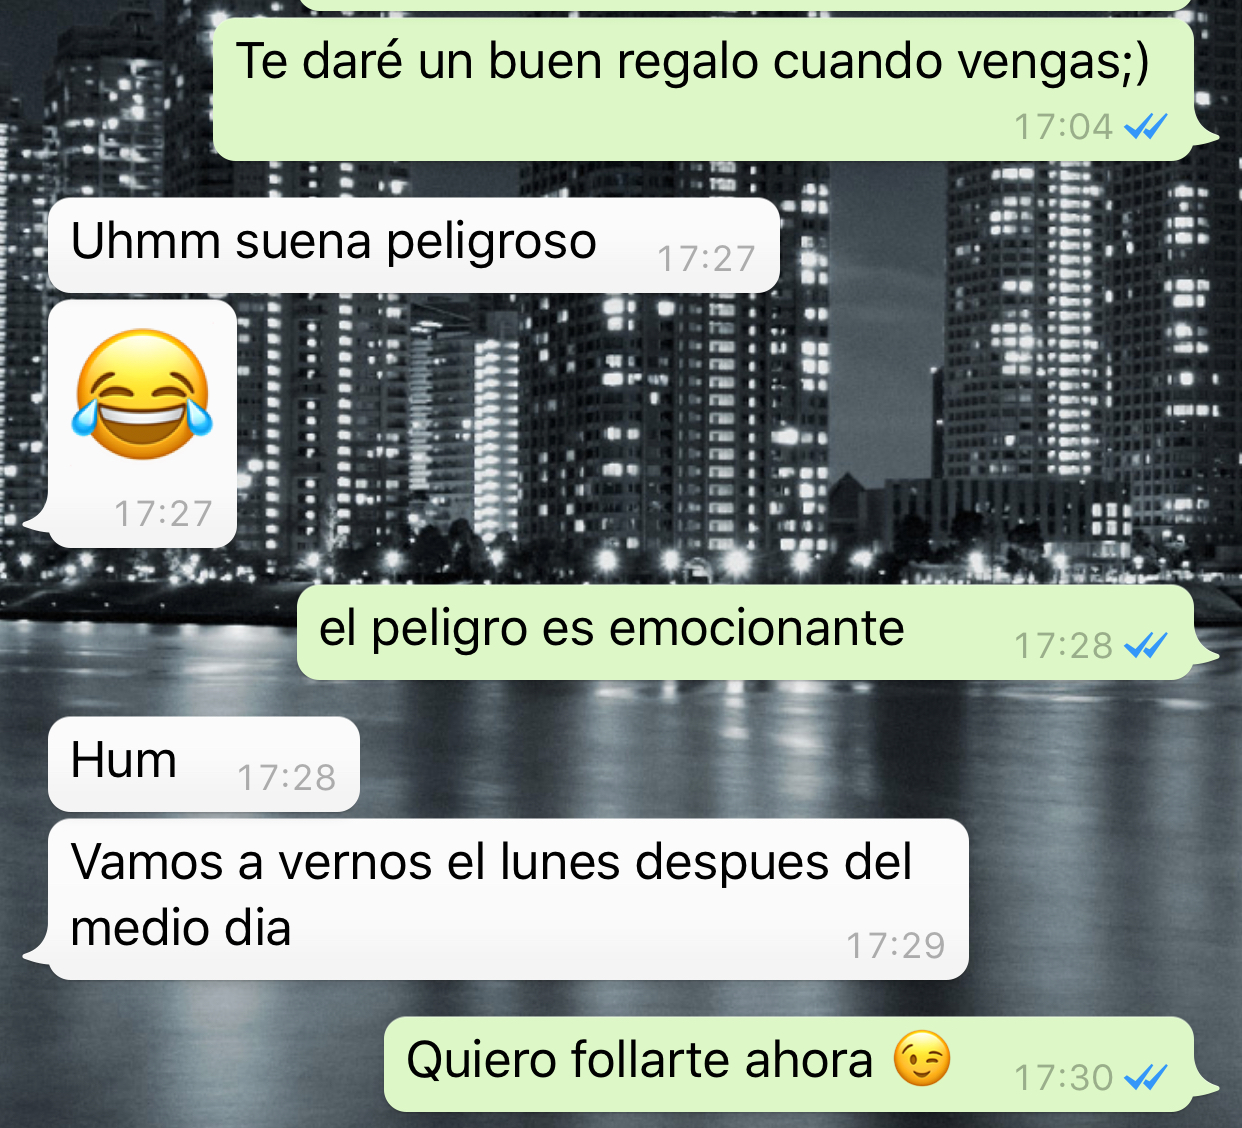Select the 'Te daré un buen regalo' message bubble
The width and height of the screenshot is (1242, 1128).
pos(705,90)
